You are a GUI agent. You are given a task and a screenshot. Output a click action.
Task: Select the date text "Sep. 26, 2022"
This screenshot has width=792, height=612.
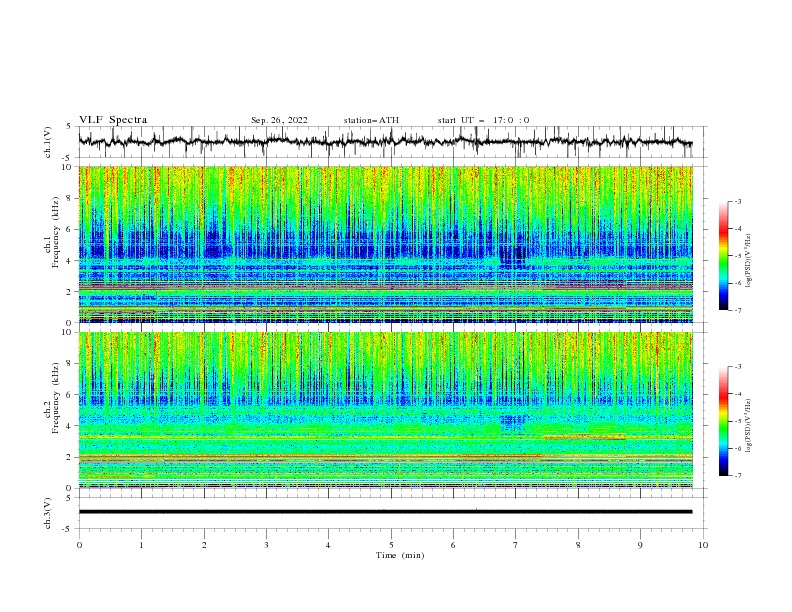279,120
